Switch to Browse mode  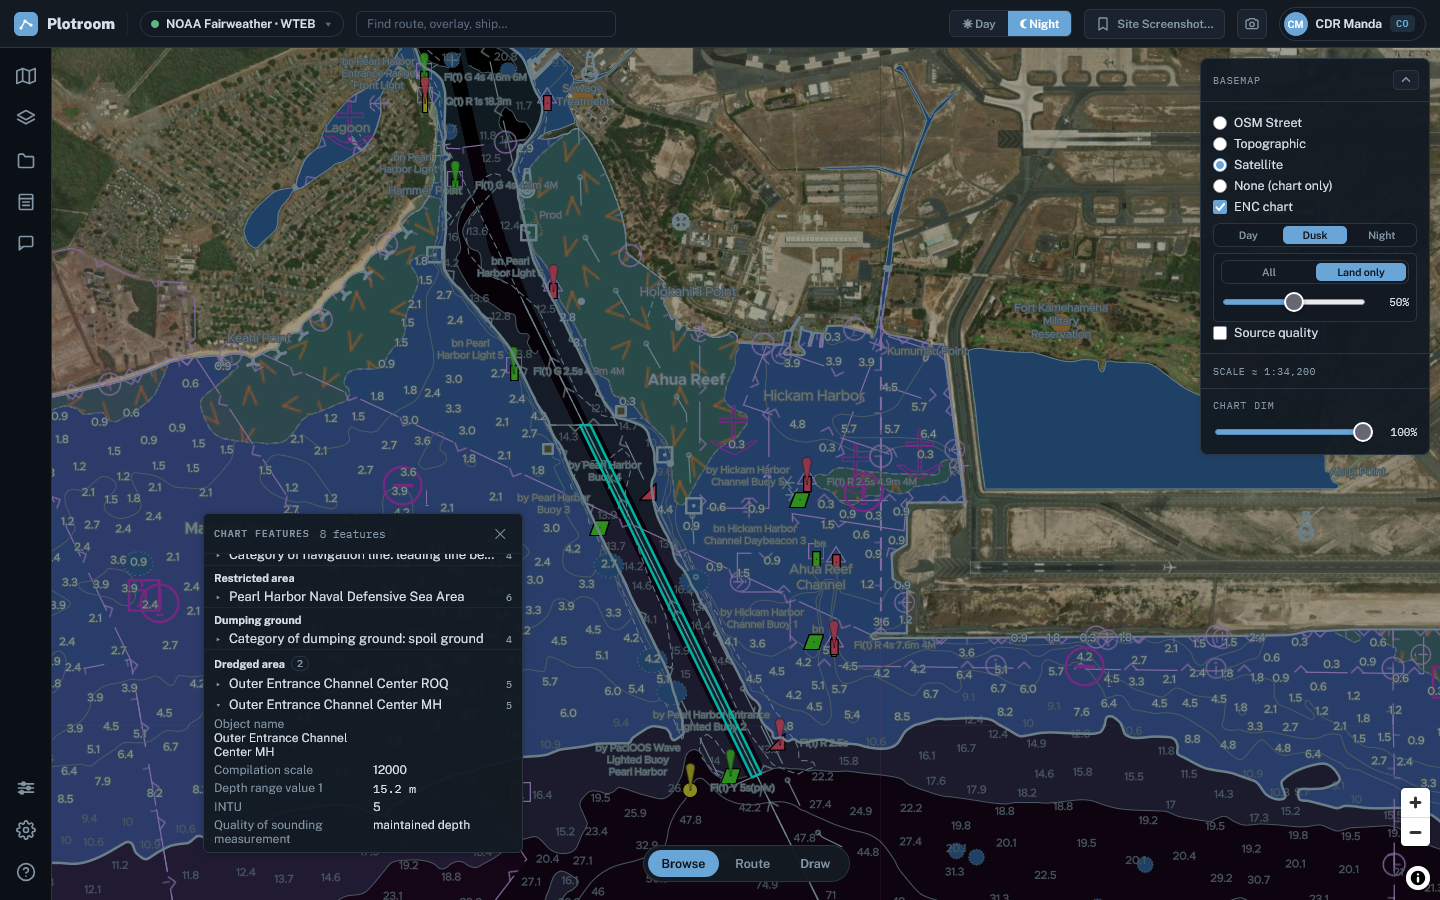pos(683,864)
